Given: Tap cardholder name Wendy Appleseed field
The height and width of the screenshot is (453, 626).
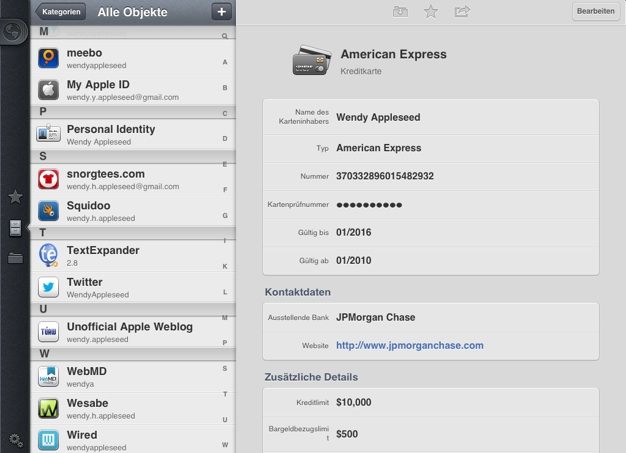Looking at the screenshot, I should pos(431,117).
